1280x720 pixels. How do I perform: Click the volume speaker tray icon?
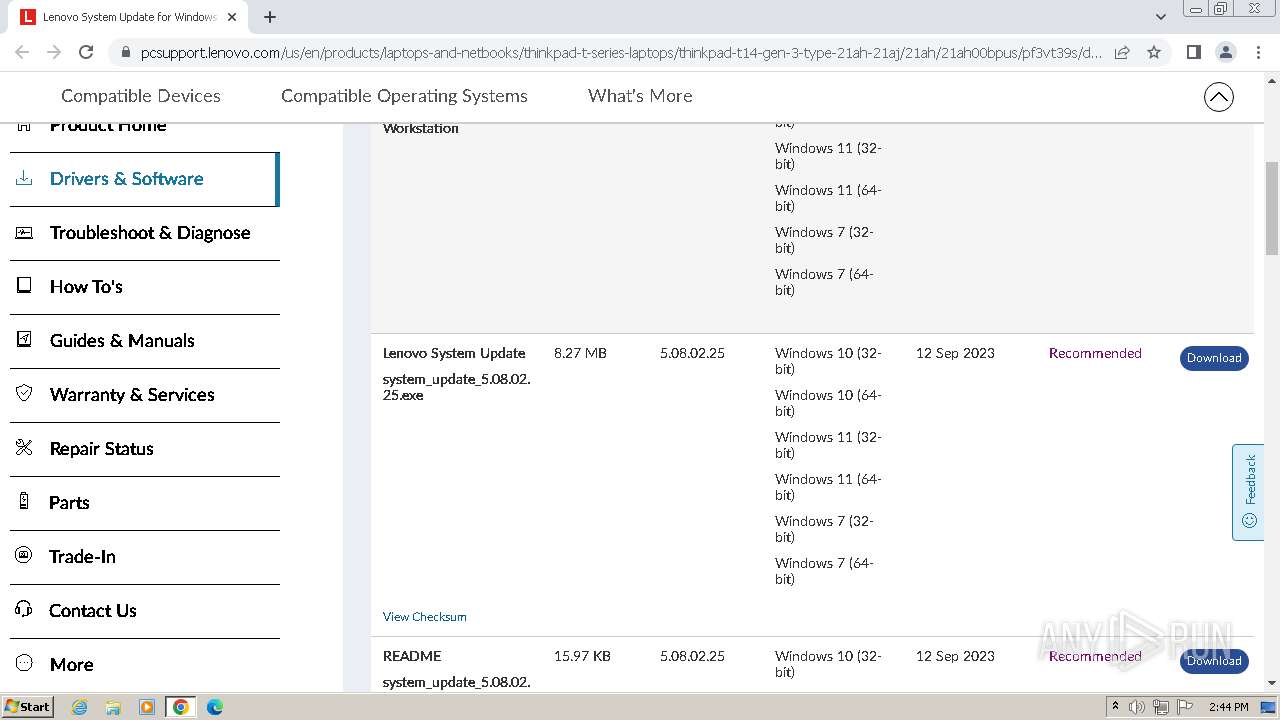(1137, 707)
